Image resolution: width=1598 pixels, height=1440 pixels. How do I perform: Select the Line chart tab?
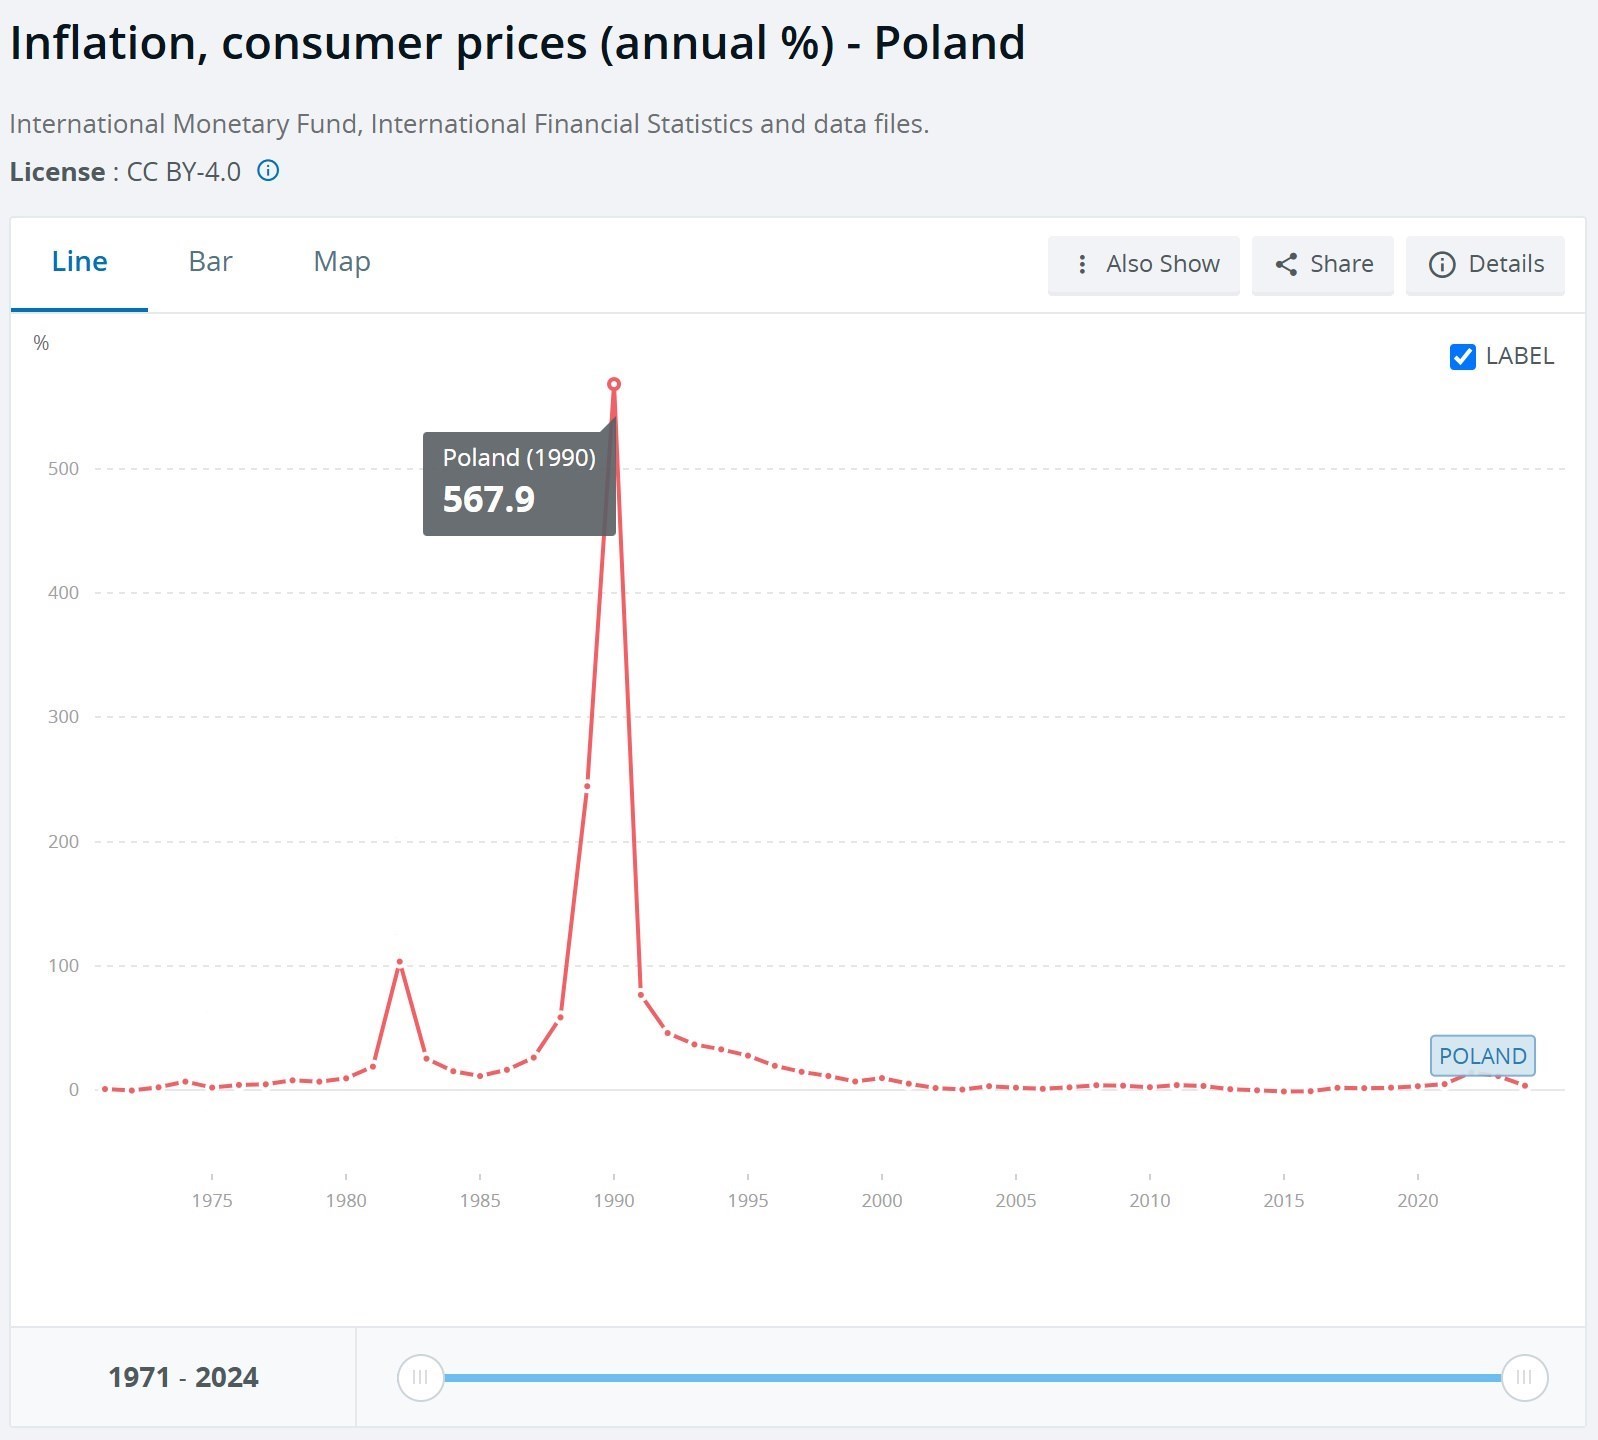tap(80, 262)
